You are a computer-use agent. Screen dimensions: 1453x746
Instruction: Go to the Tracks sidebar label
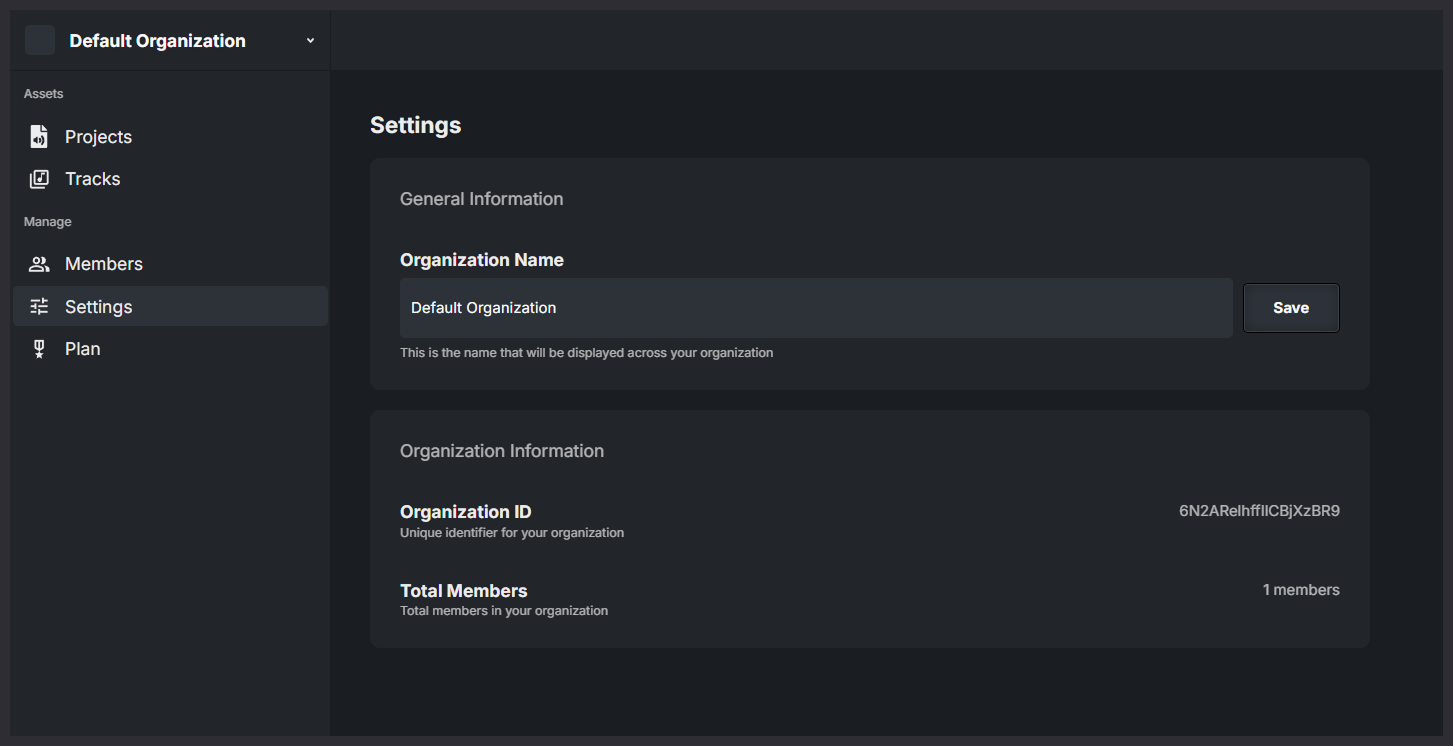tap(92, 179)
